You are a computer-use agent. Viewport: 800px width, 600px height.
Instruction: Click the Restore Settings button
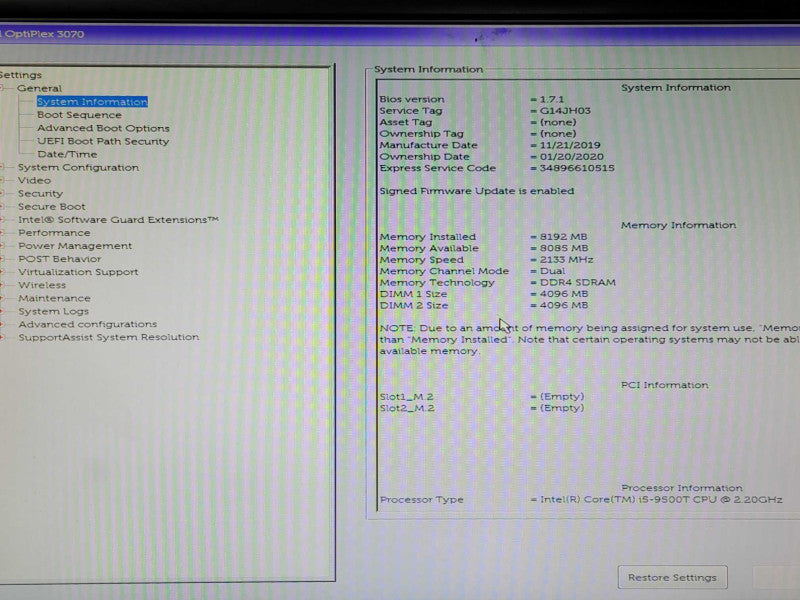pos(672,577)
